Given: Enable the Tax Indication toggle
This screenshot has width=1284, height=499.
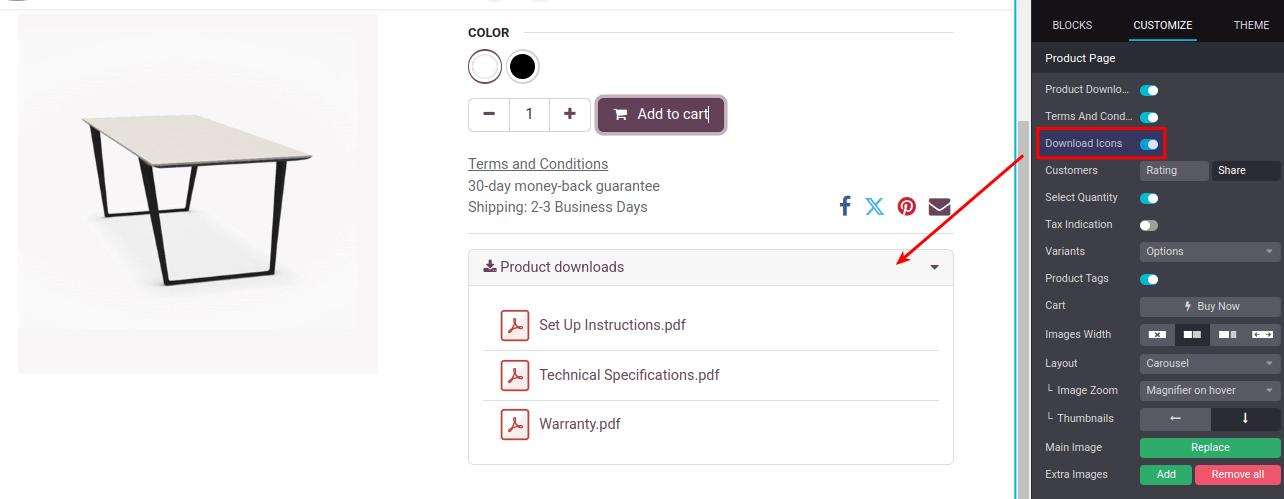Looking at the screenshot, I should coord(1149,225).
